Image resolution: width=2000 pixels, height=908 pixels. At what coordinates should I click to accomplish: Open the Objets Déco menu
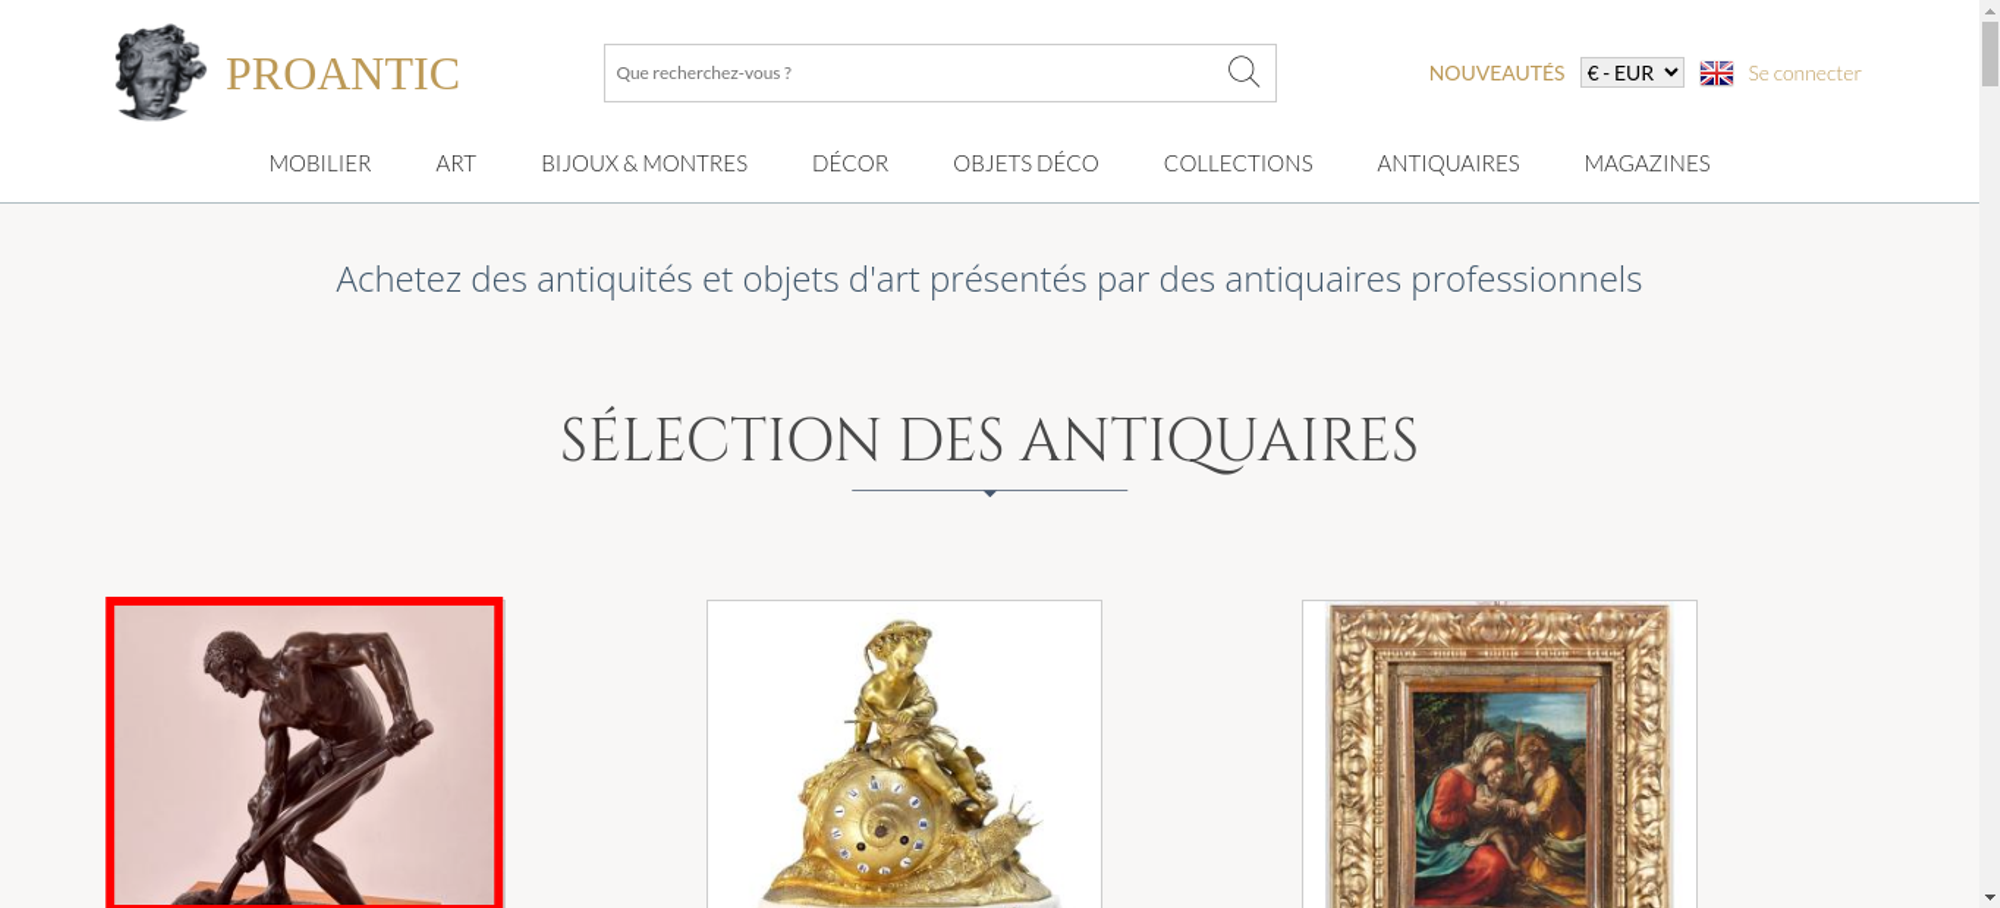[1026, 163]
